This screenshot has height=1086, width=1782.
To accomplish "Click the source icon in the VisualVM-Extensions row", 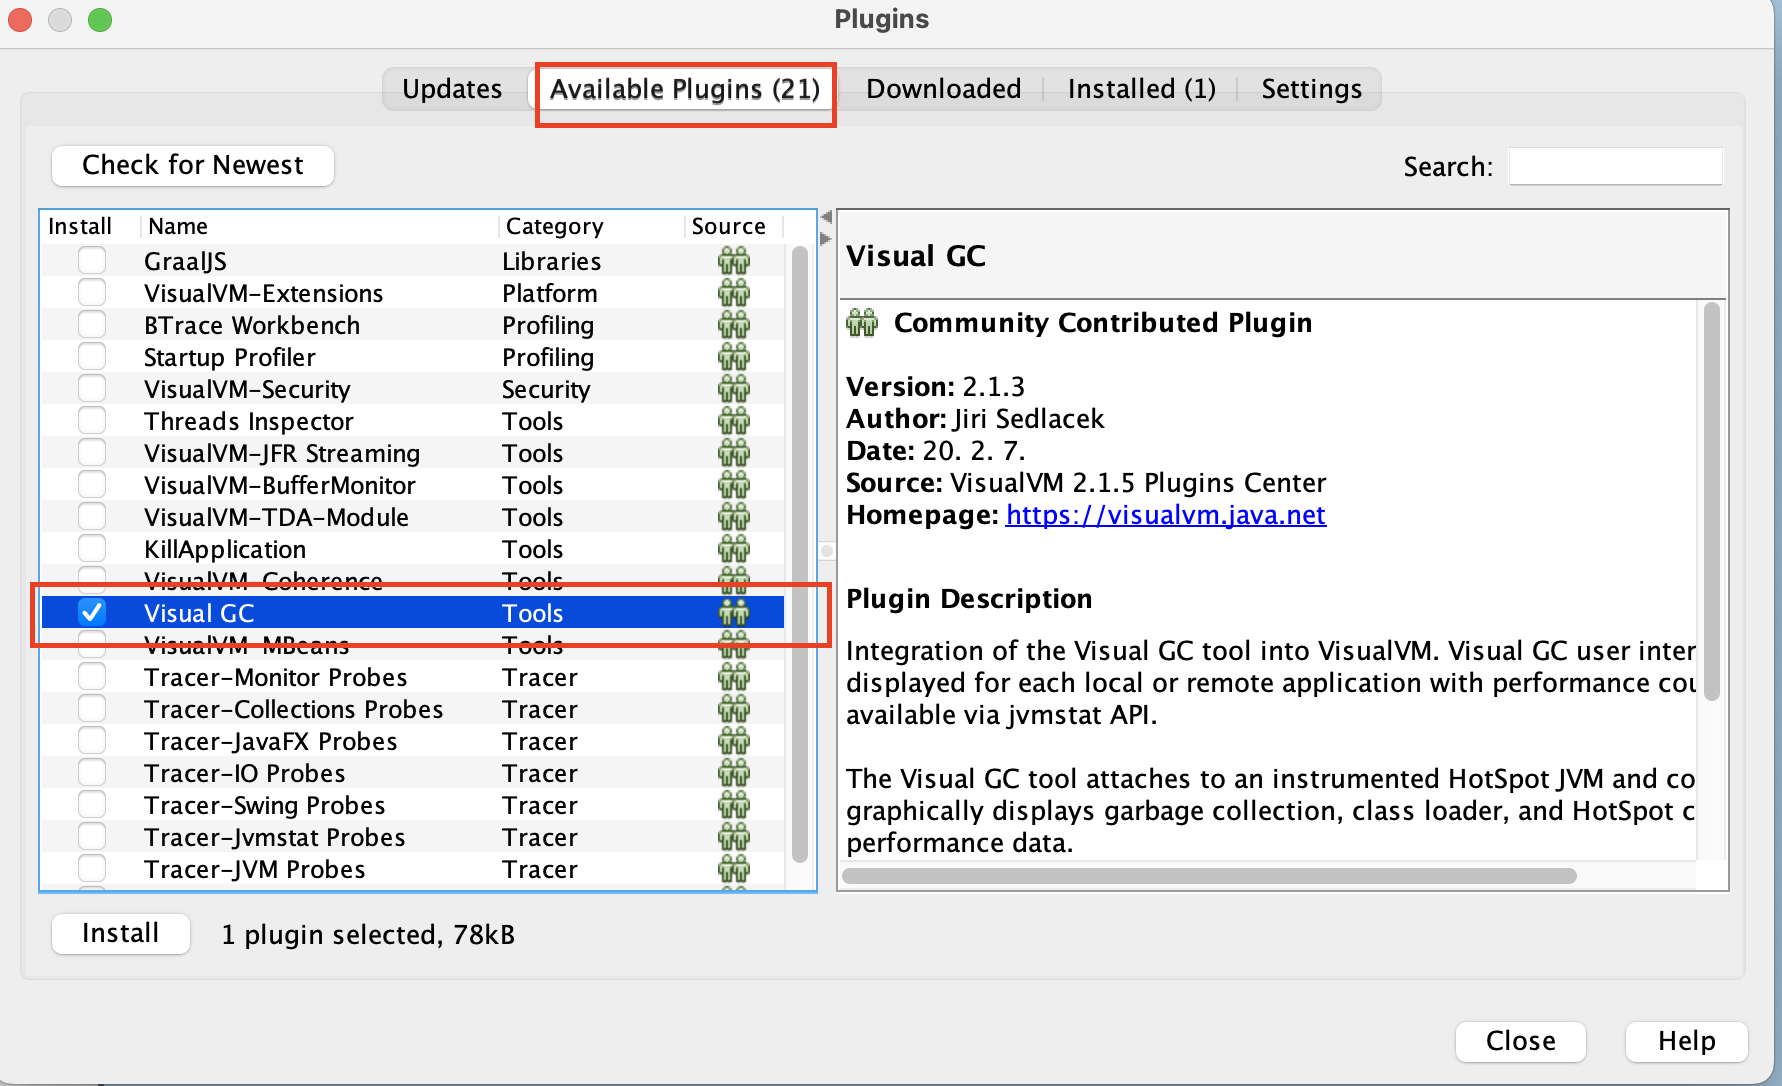I will pyautogui.click(x=733, y=293).
